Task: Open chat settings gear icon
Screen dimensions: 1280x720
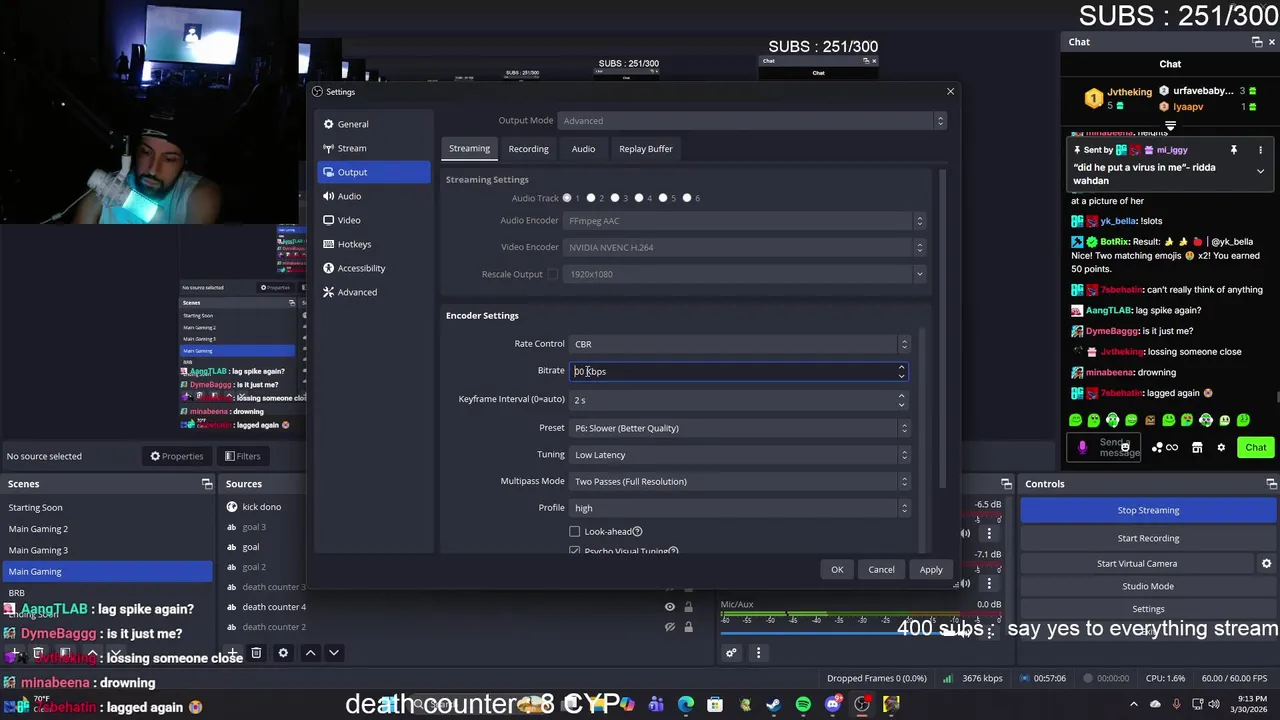Action: click(1221, 448)
